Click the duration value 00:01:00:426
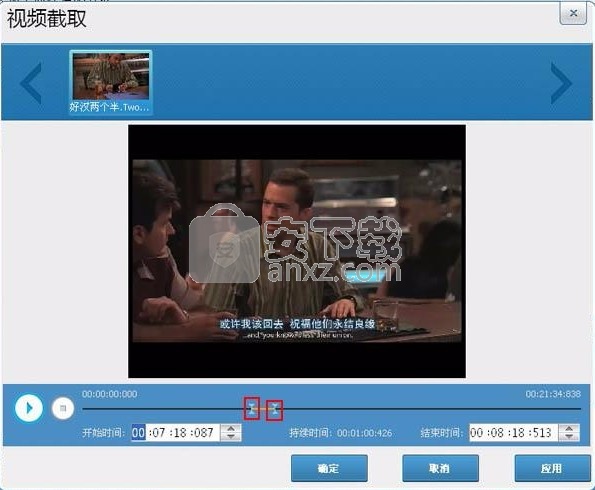595x490 pixels. (x=364, y=433)
